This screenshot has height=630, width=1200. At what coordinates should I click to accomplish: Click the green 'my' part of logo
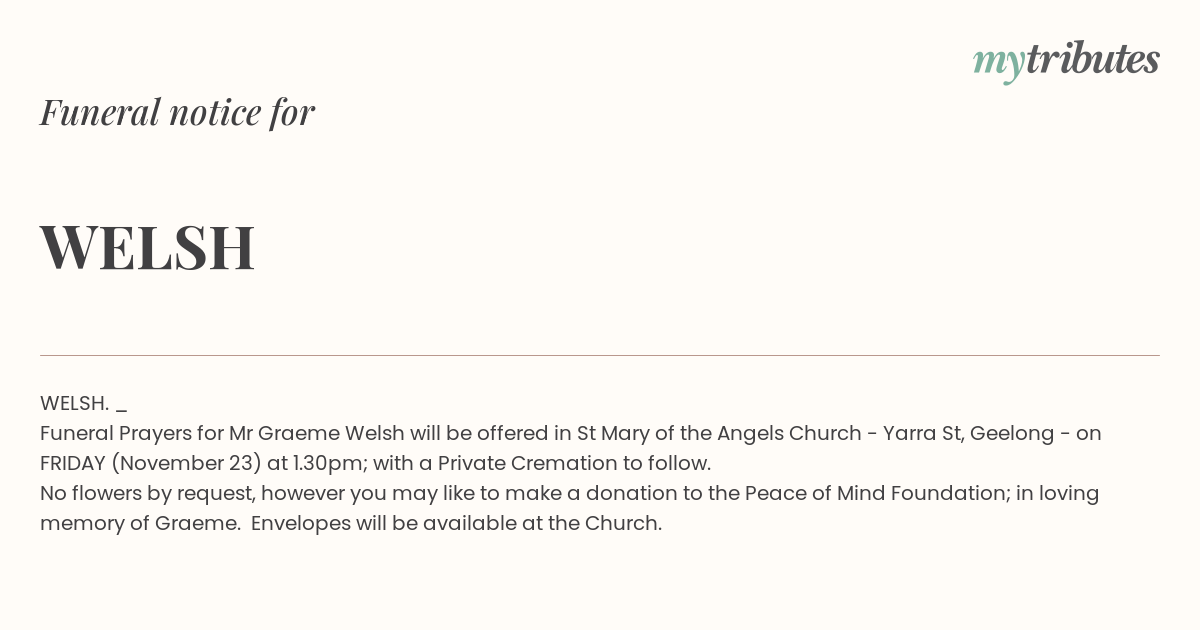pyautogui.click(x=999, y=64)
